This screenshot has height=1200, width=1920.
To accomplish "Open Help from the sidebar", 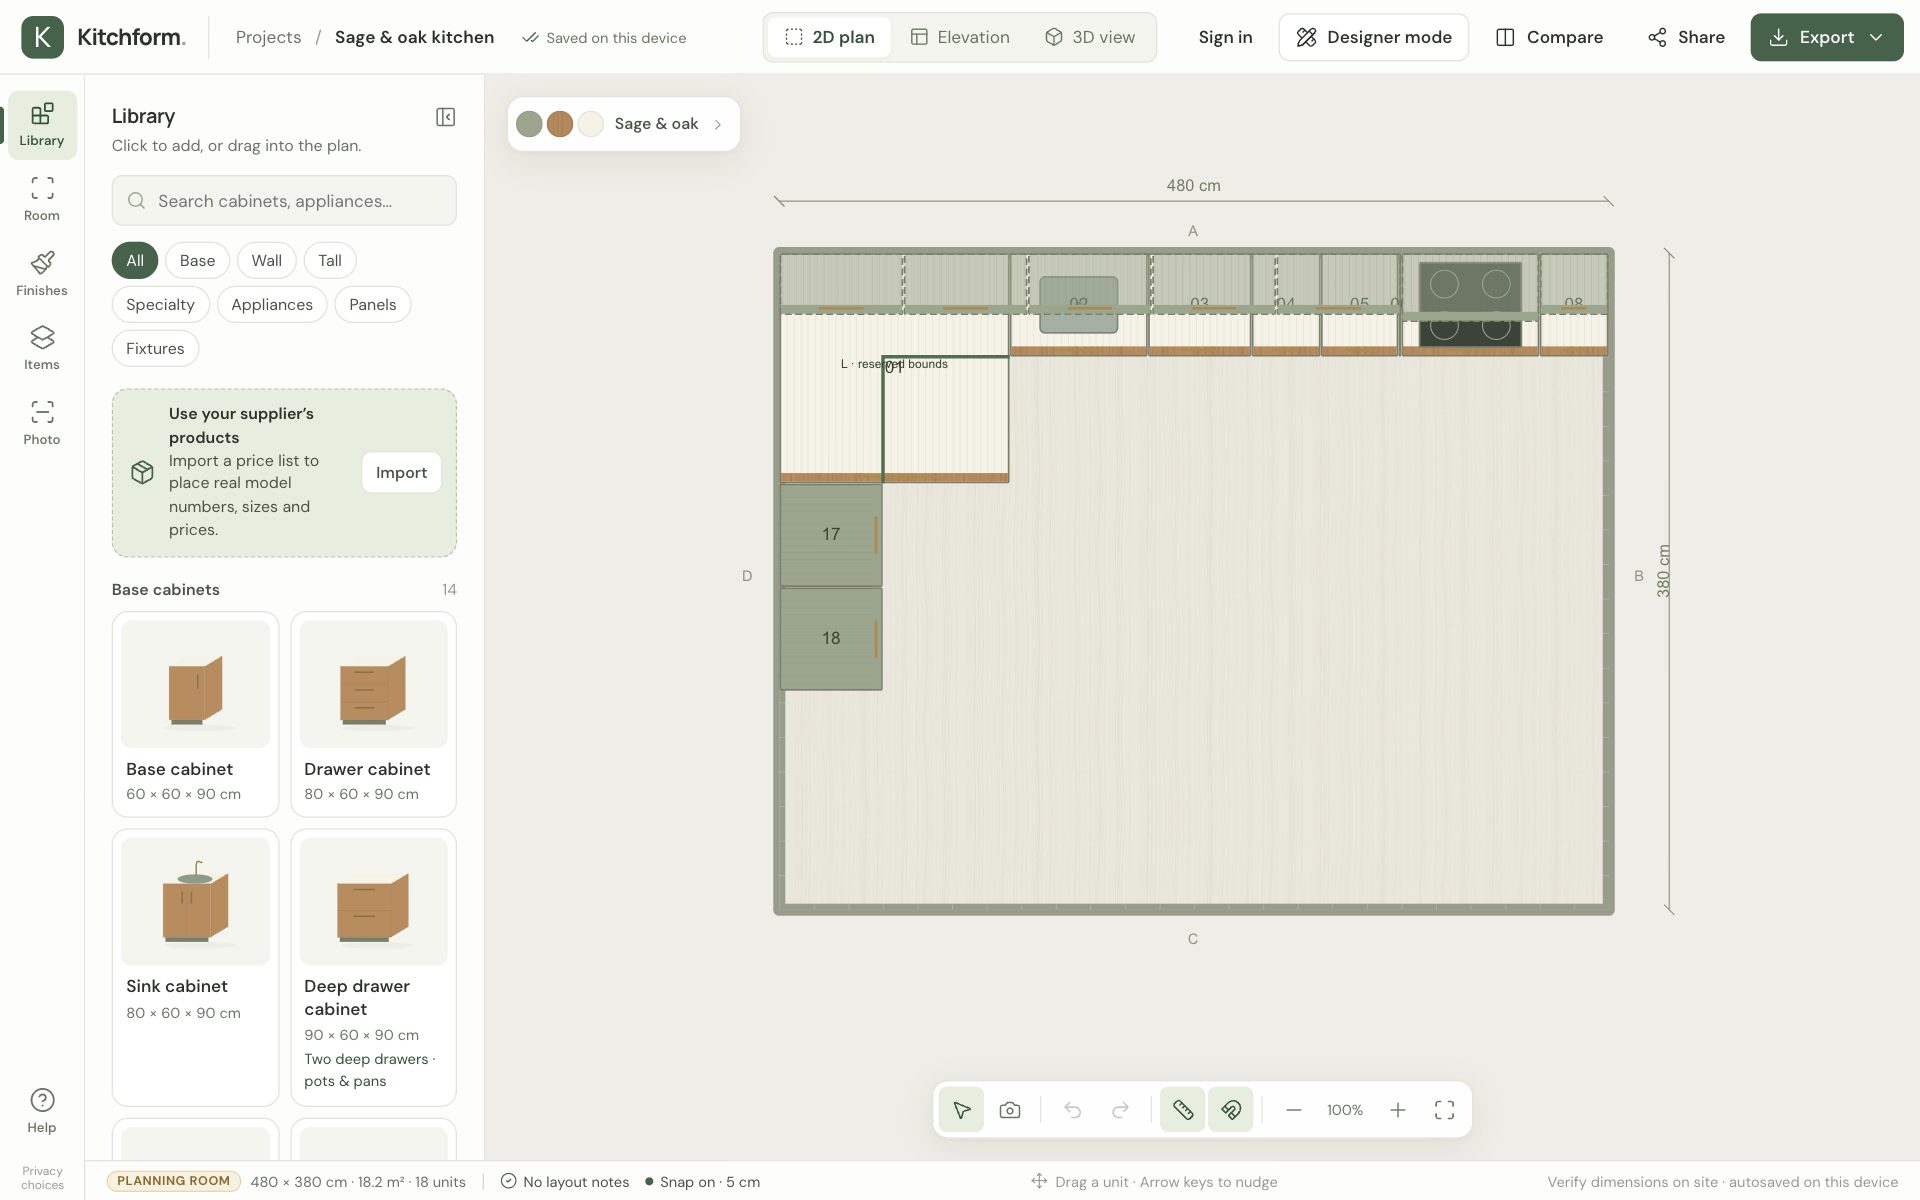I will point(42,1110).
